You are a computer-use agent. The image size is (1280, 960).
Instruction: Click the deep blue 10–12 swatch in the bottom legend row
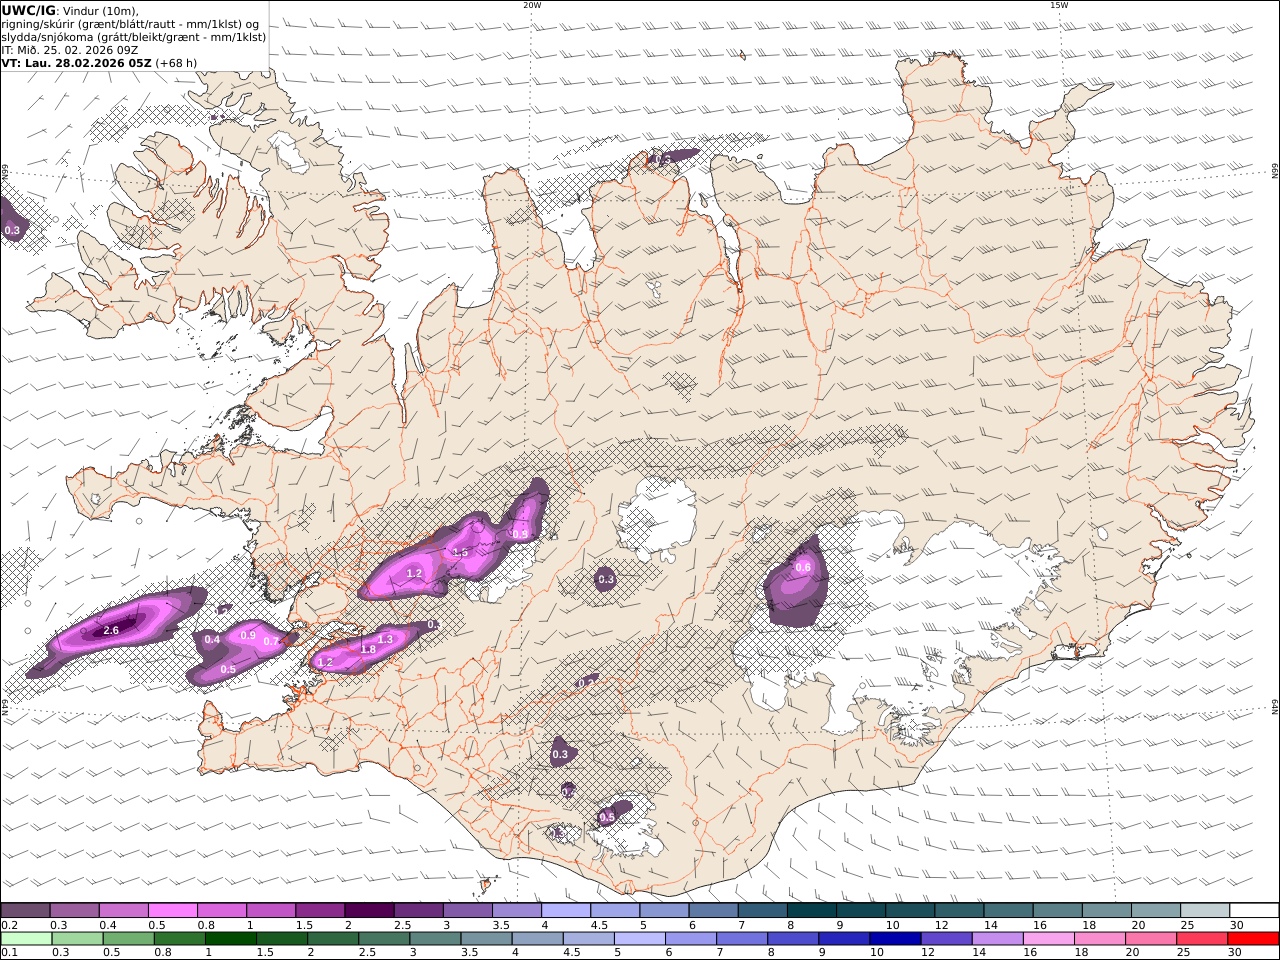pos(895,939)
